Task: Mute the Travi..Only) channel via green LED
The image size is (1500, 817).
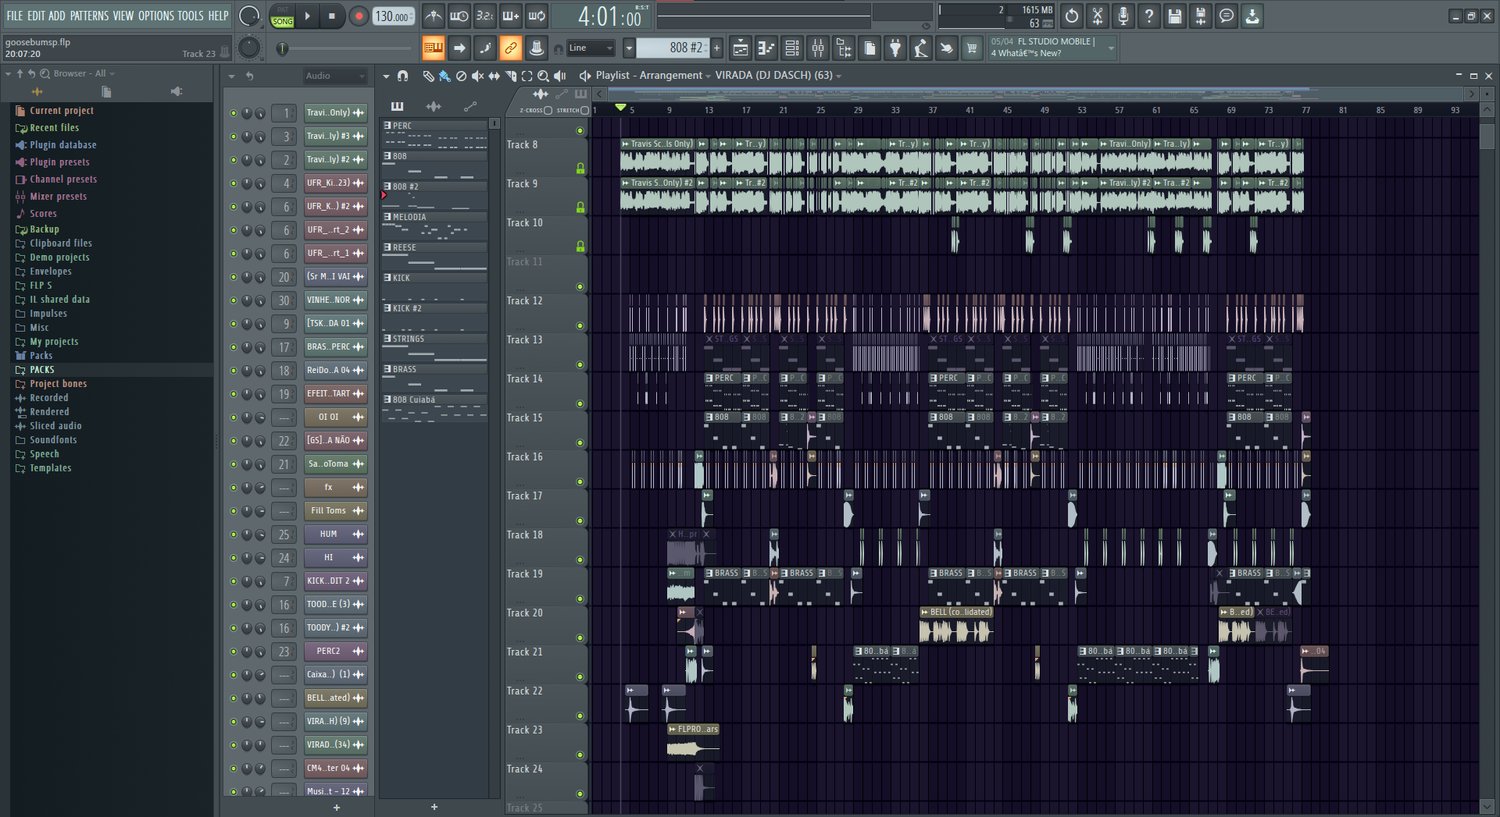Action: coord(234,113)
